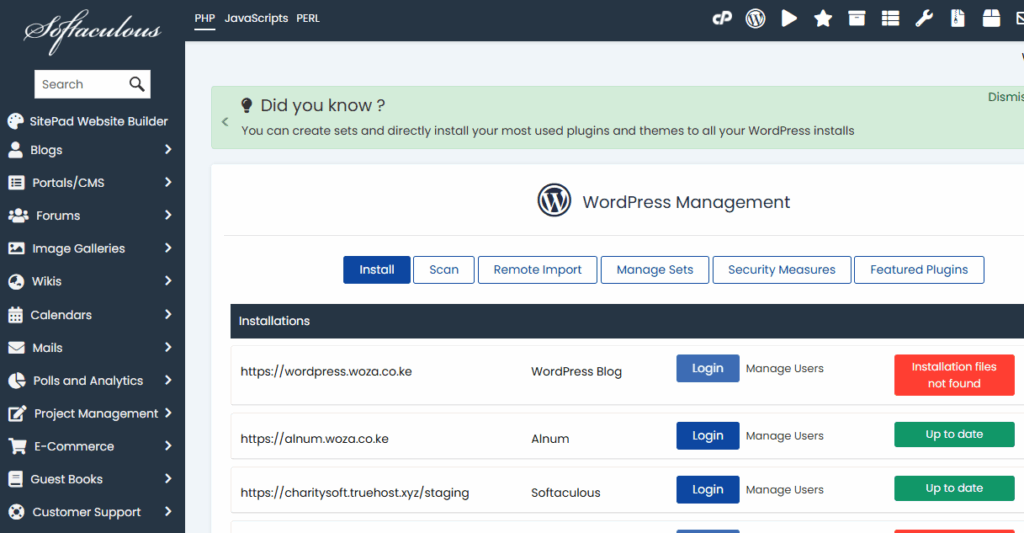Click the Portals/CMS list icon
1024x533 pixels.
pos(16,183)
